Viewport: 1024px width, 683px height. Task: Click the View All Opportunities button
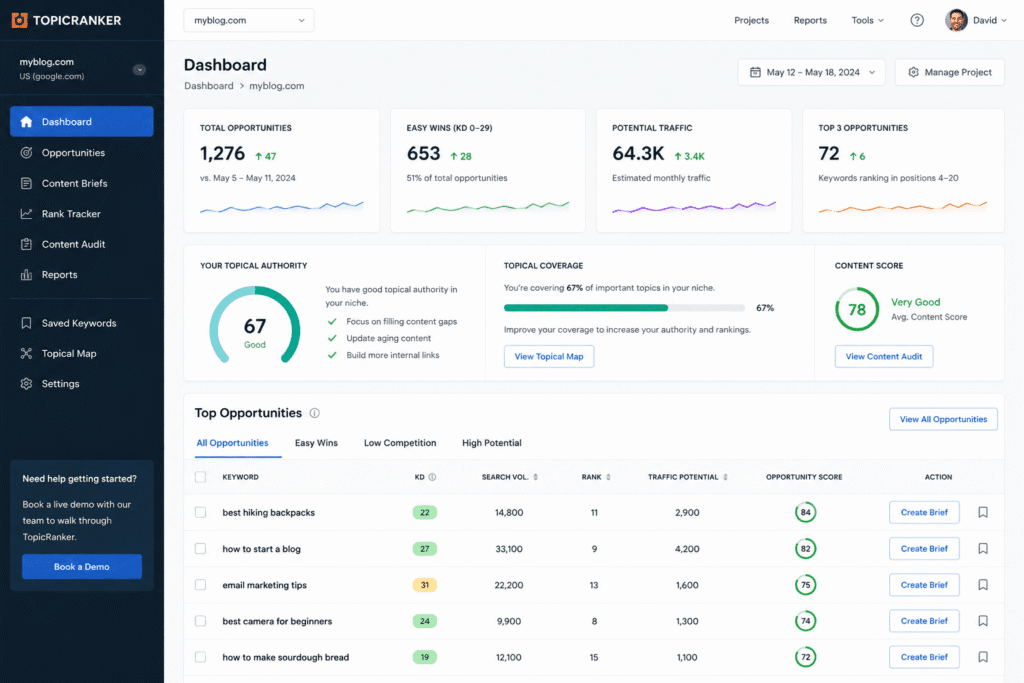click(x=943, y=419)
